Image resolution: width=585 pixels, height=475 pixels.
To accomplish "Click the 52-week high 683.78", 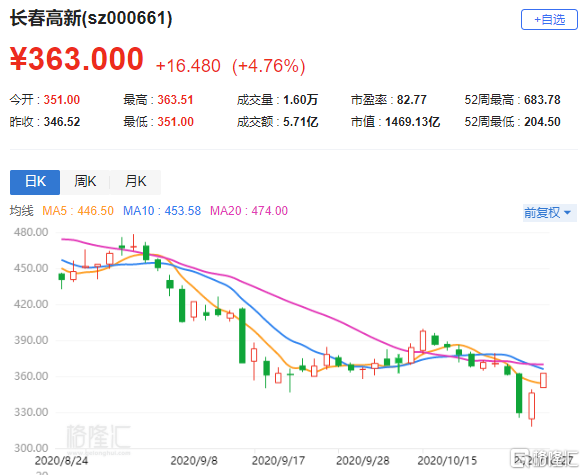I will tap(542, 100).
